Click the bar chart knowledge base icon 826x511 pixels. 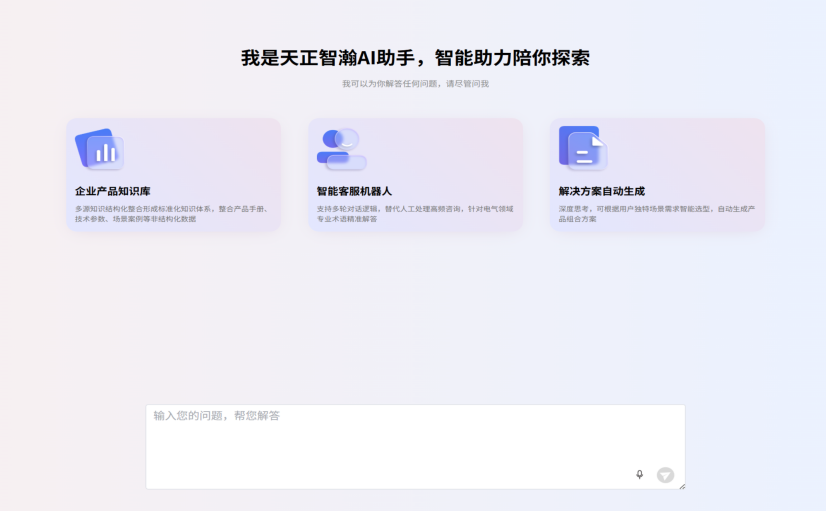[x=99, y=149]
